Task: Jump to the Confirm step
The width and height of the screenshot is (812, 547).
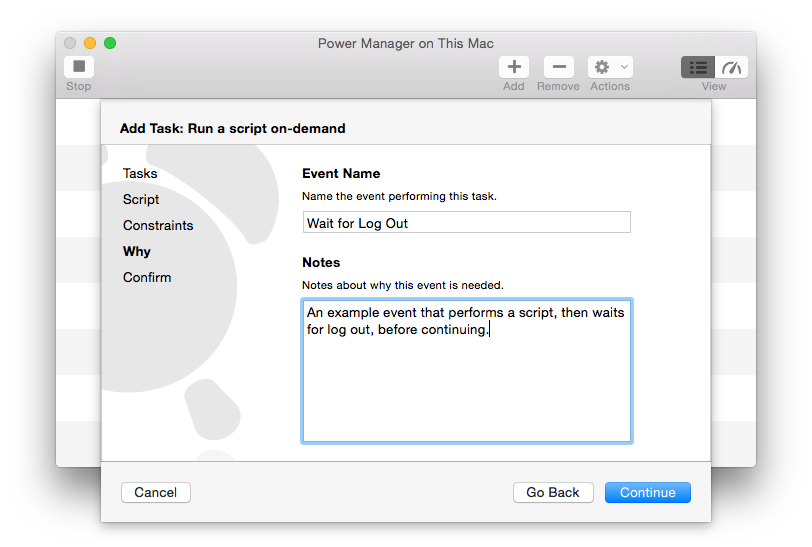Action: point(147,278)
